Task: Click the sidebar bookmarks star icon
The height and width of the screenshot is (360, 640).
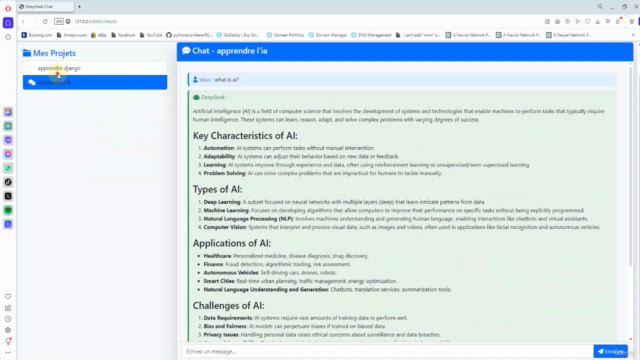Action: 8,37
